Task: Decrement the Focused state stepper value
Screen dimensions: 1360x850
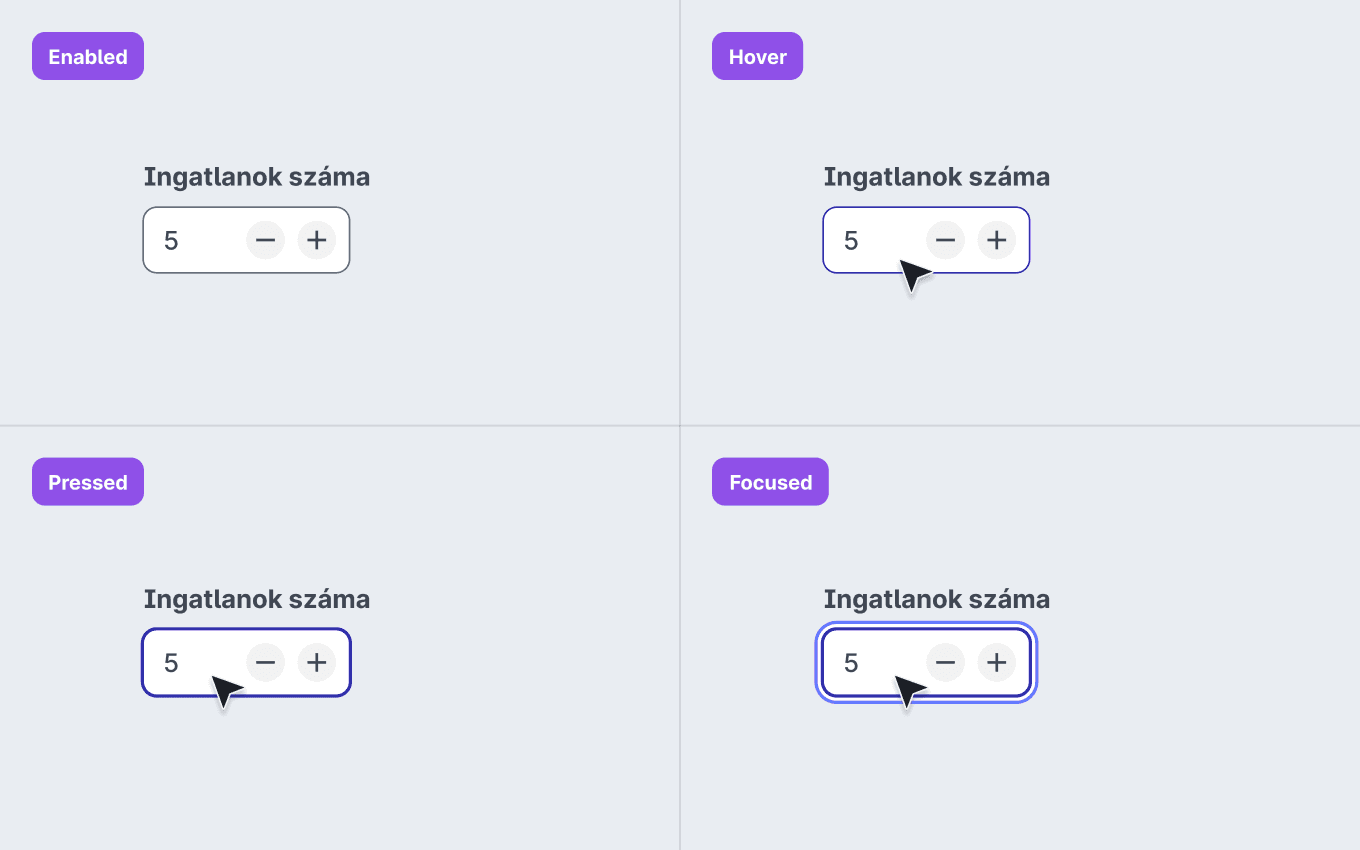Action: (x=945, y=662)
